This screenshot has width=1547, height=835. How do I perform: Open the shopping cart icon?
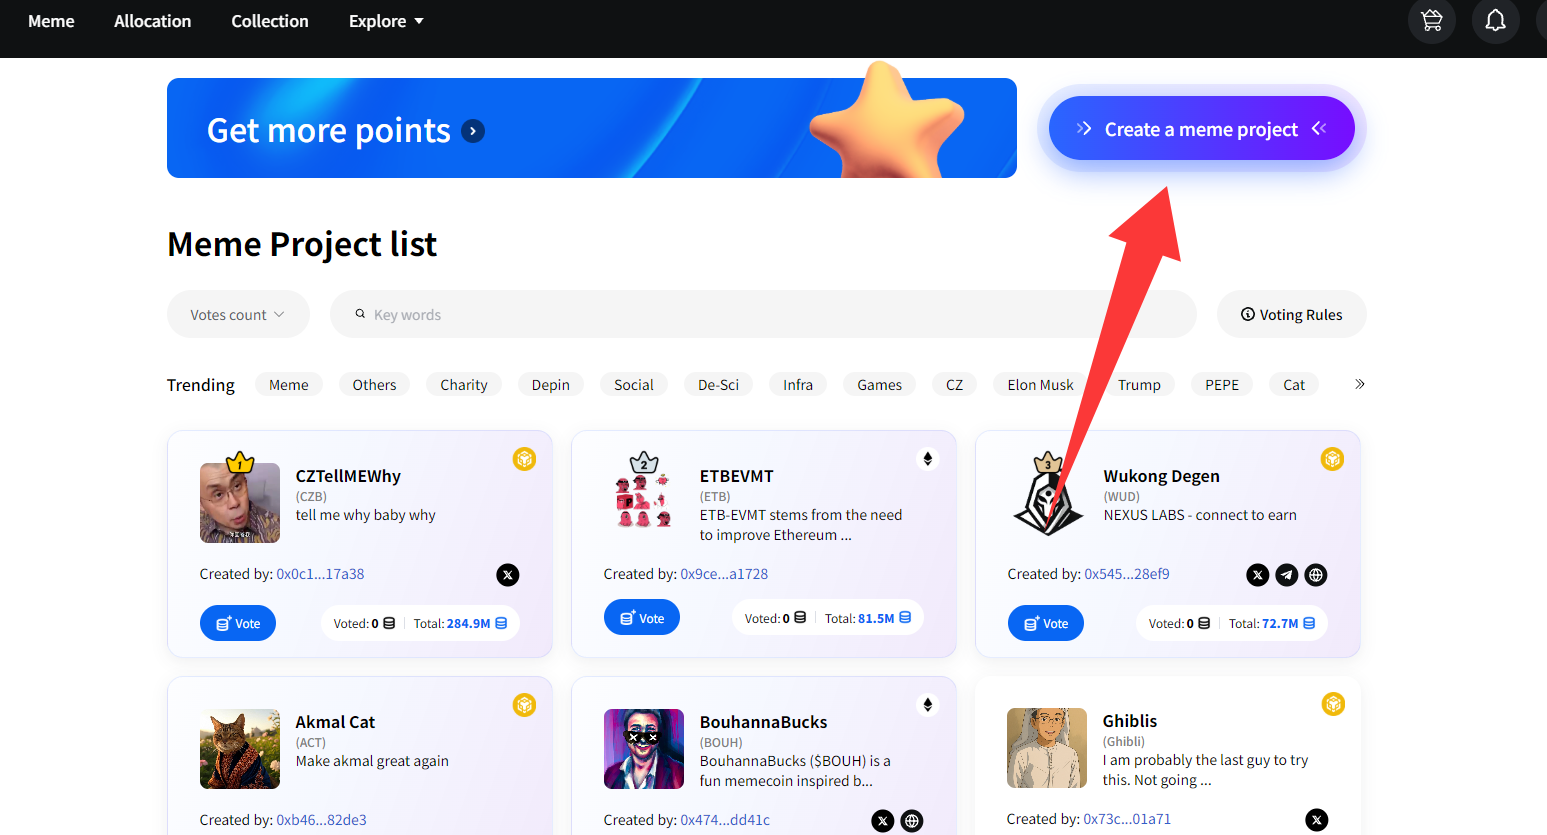click(x=1432, y=21)
